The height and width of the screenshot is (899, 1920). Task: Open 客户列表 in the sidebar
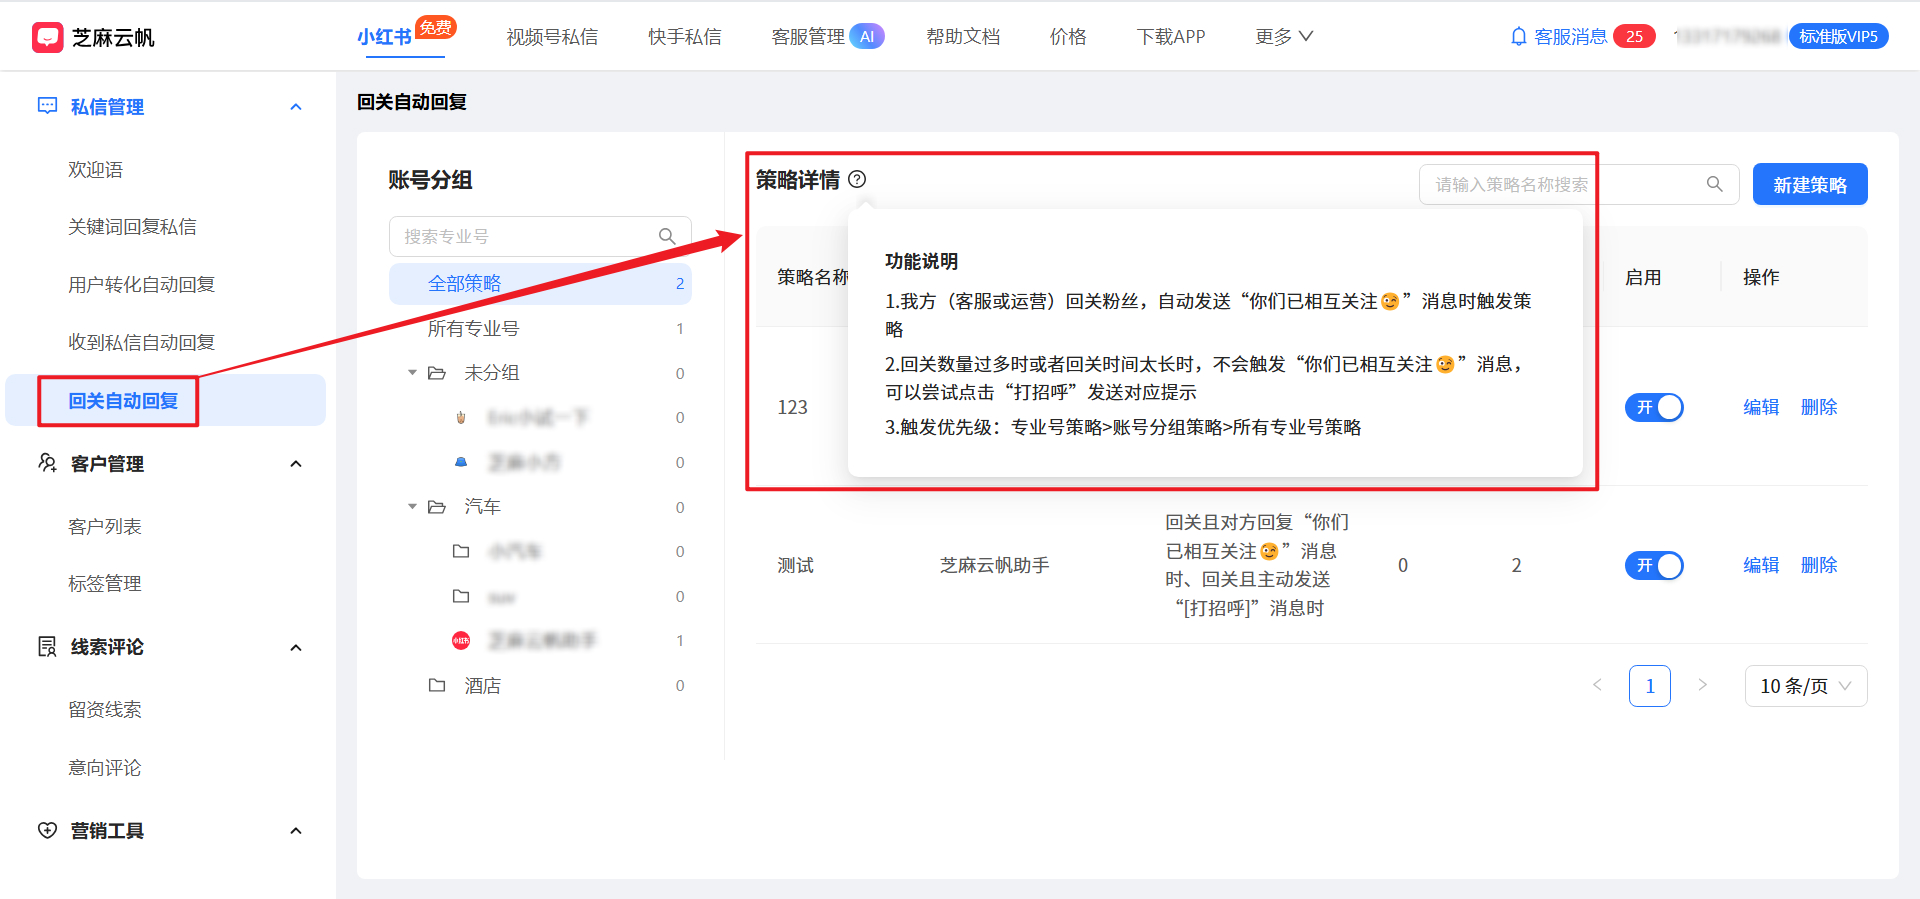click(105, 527)
